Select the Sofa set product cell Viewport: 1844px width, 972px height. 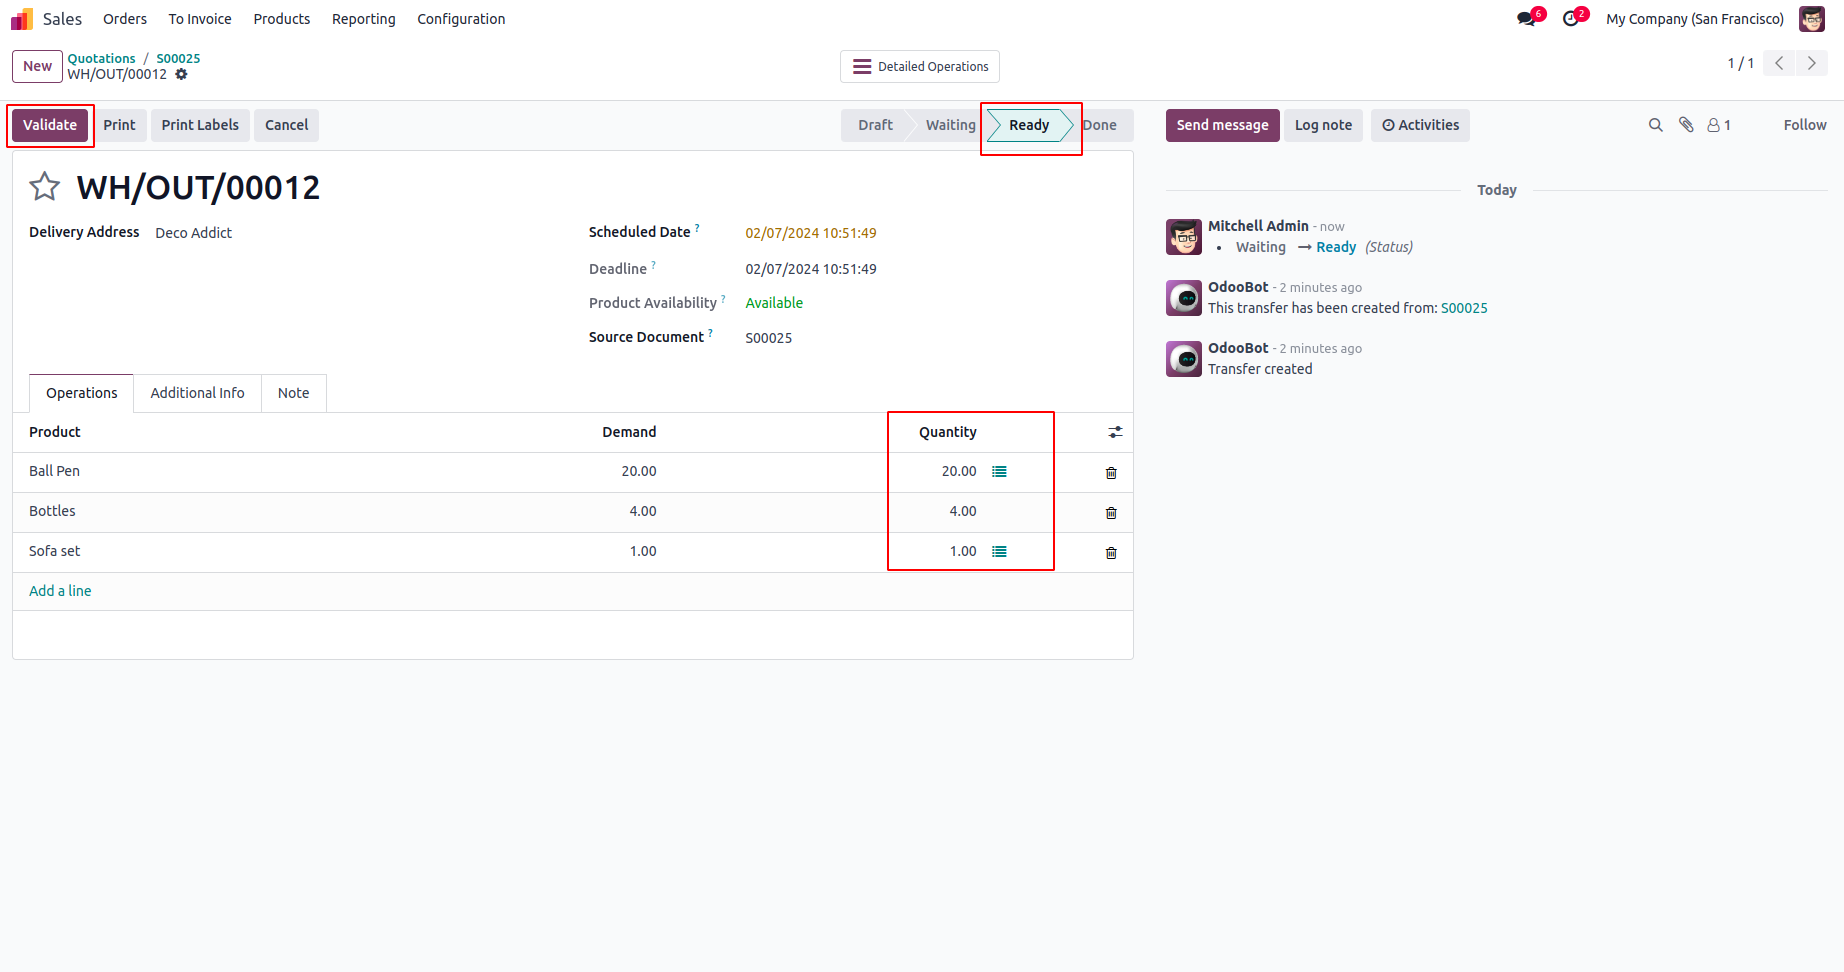click(55, 551)
